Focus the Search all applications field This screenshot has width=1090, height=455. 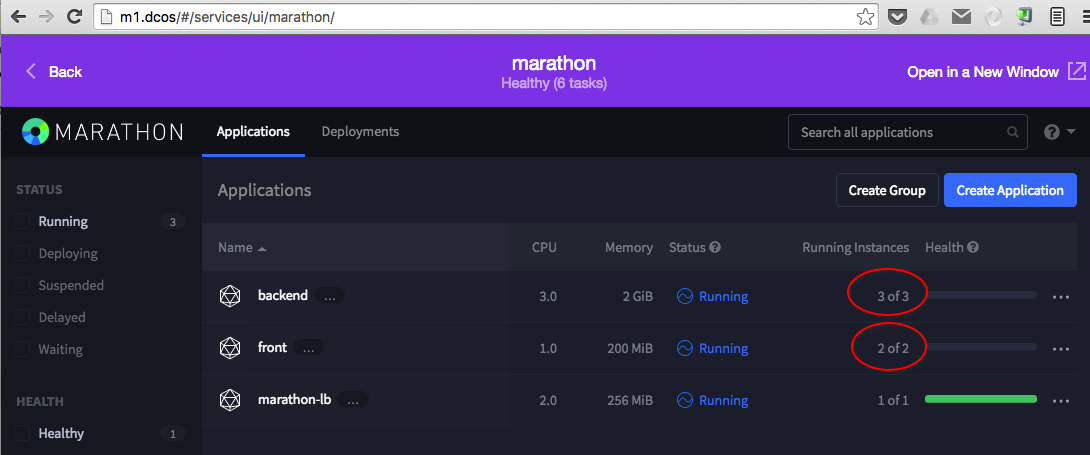tap(907, 132)
